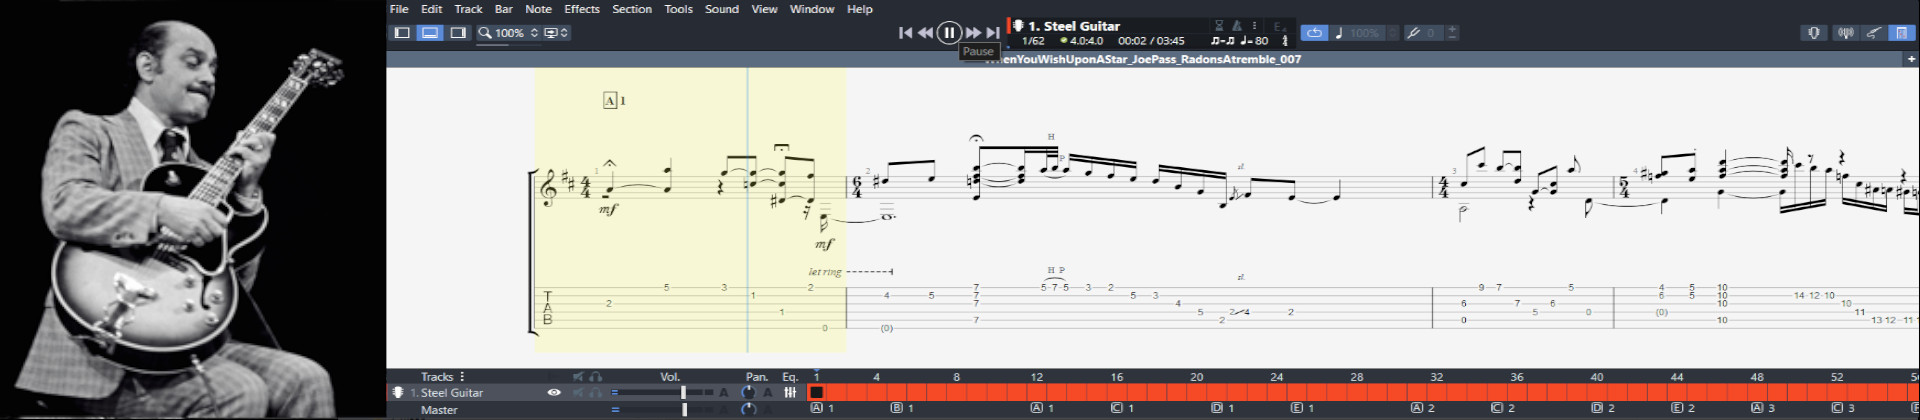Click the E4 tuning key indicator
The height and width of the screenshot is (420, 1920).
(x=1279, y=27)
